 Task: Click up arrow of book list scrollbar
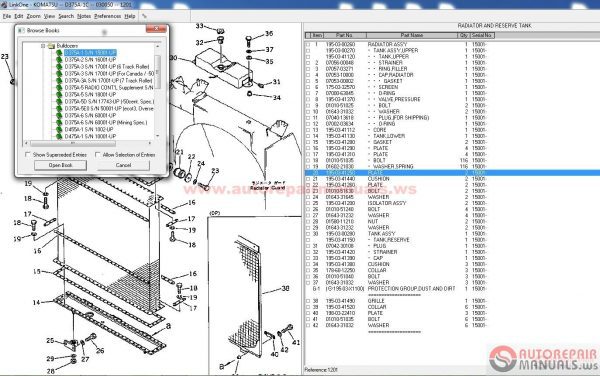(x=158, y=46)
